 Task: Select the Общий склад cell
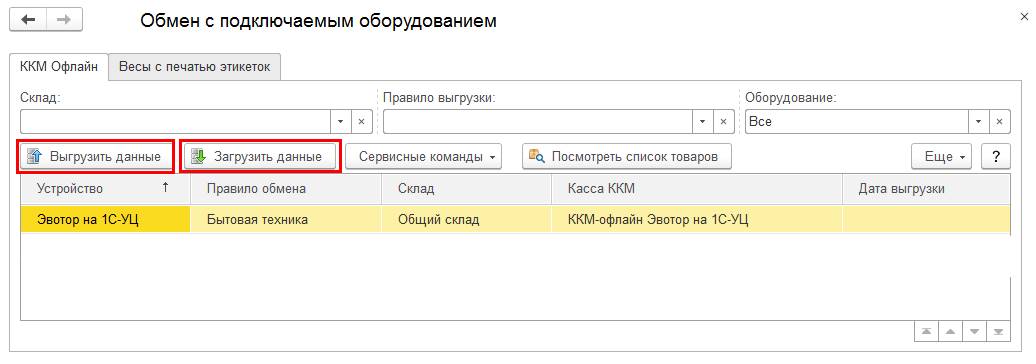[x=466, y=219]
